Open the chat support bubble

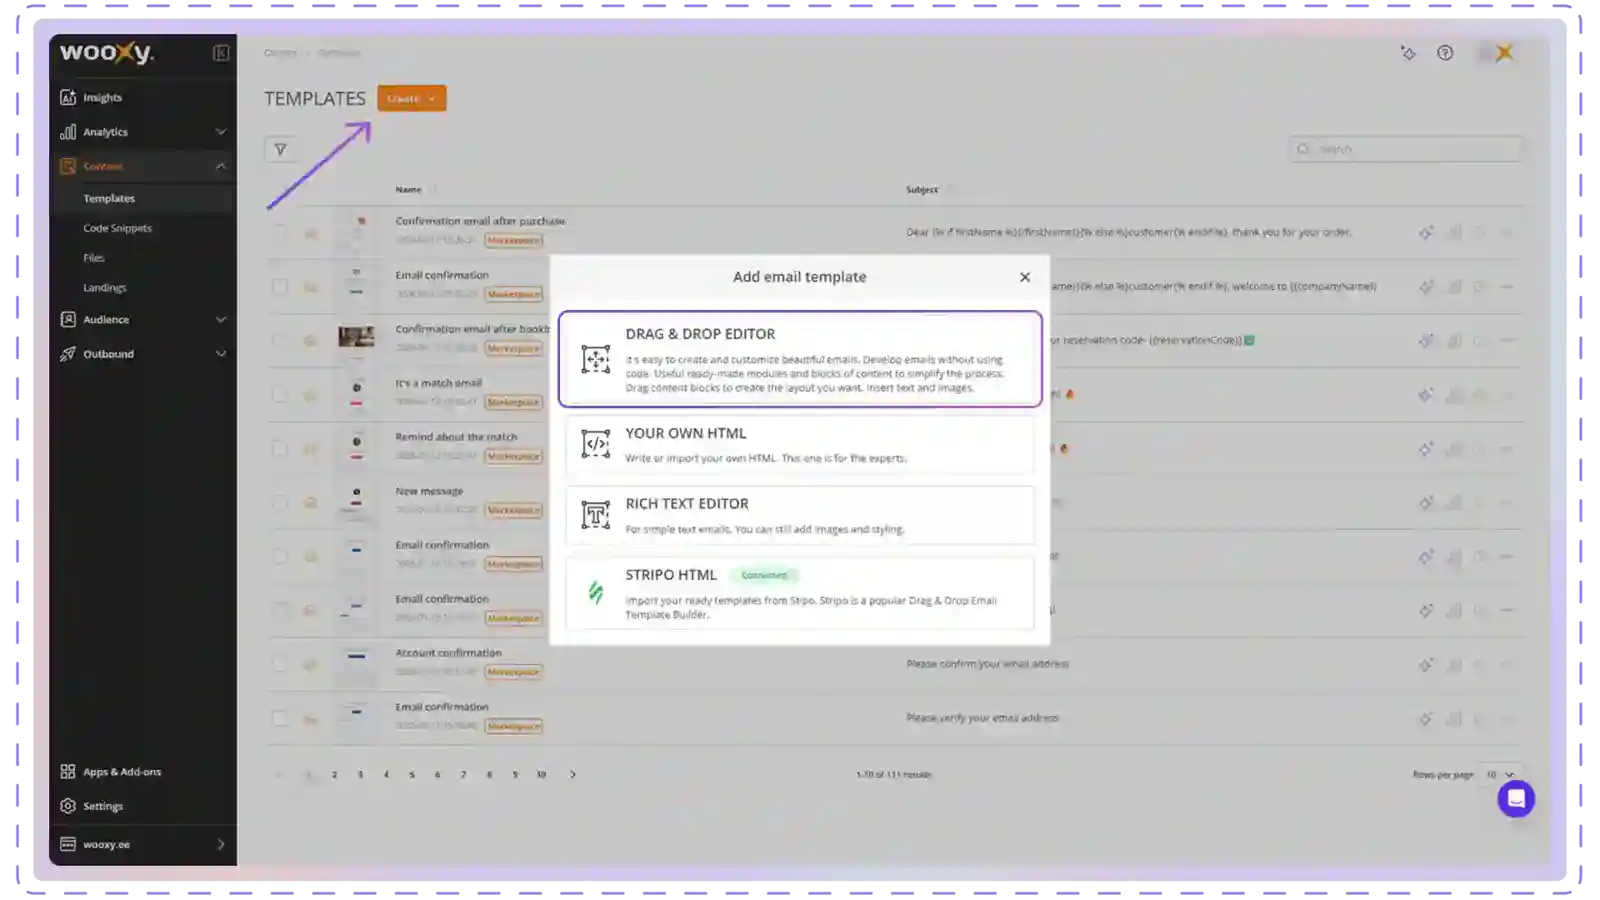coord(1515,799)
